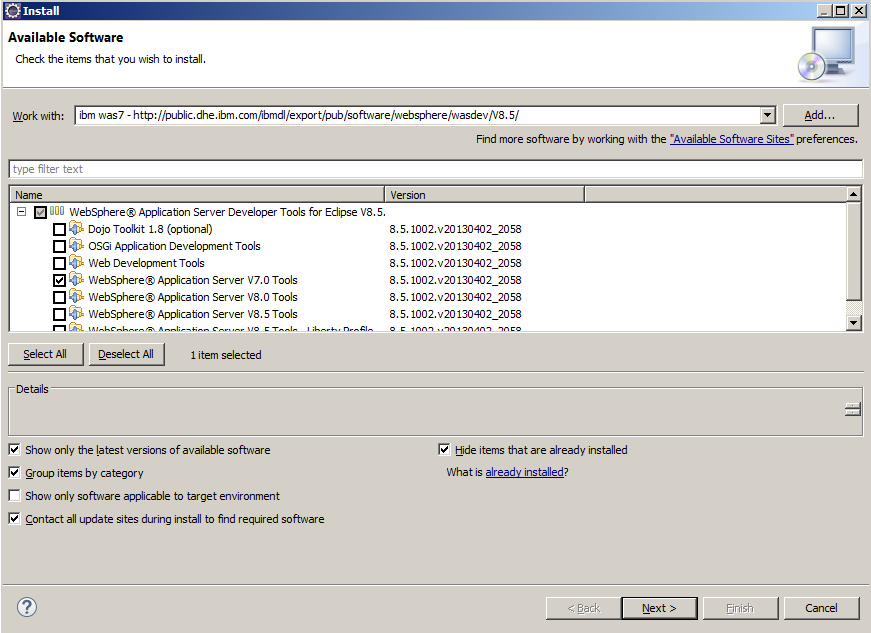Click the software list scroll down arrow

[853, 323]
